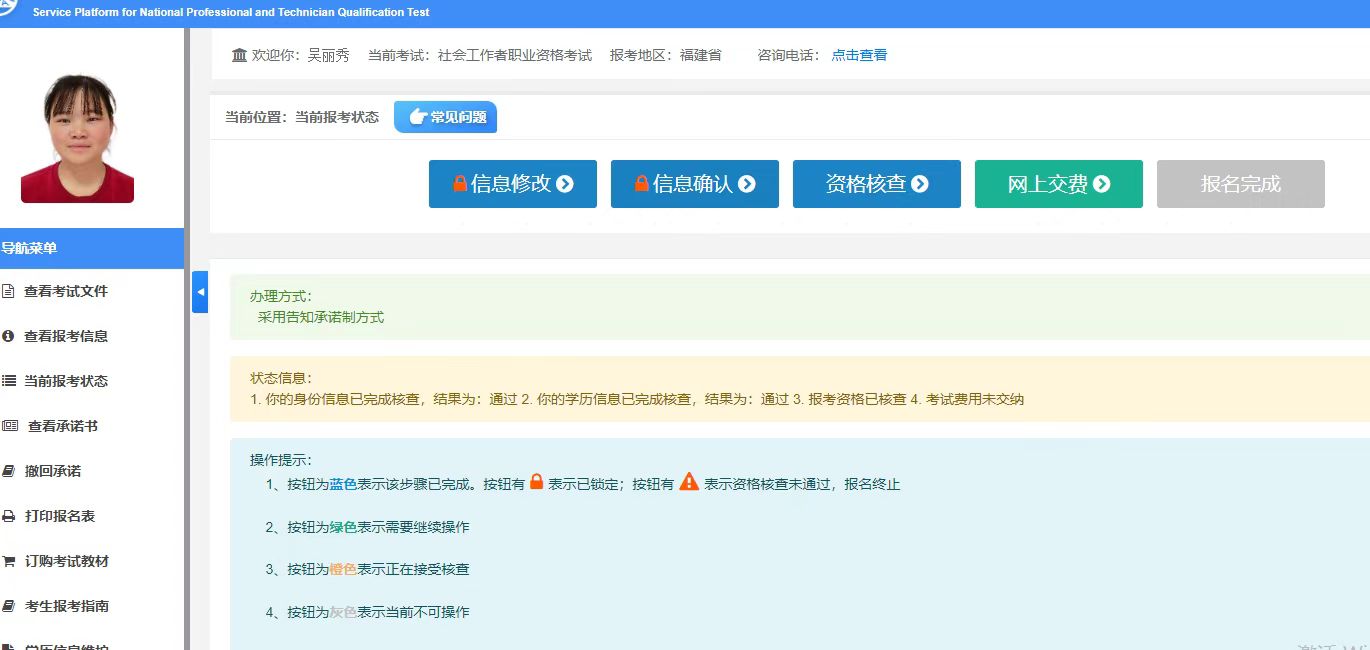This screenshot has height=650, width=1370.
Task: Select 查看报考信息 menu item
Action: point(66,337)
